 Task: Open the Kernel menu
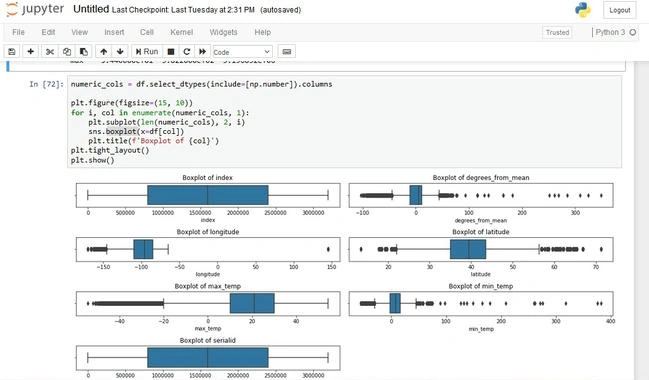click(x=182, y=32)
